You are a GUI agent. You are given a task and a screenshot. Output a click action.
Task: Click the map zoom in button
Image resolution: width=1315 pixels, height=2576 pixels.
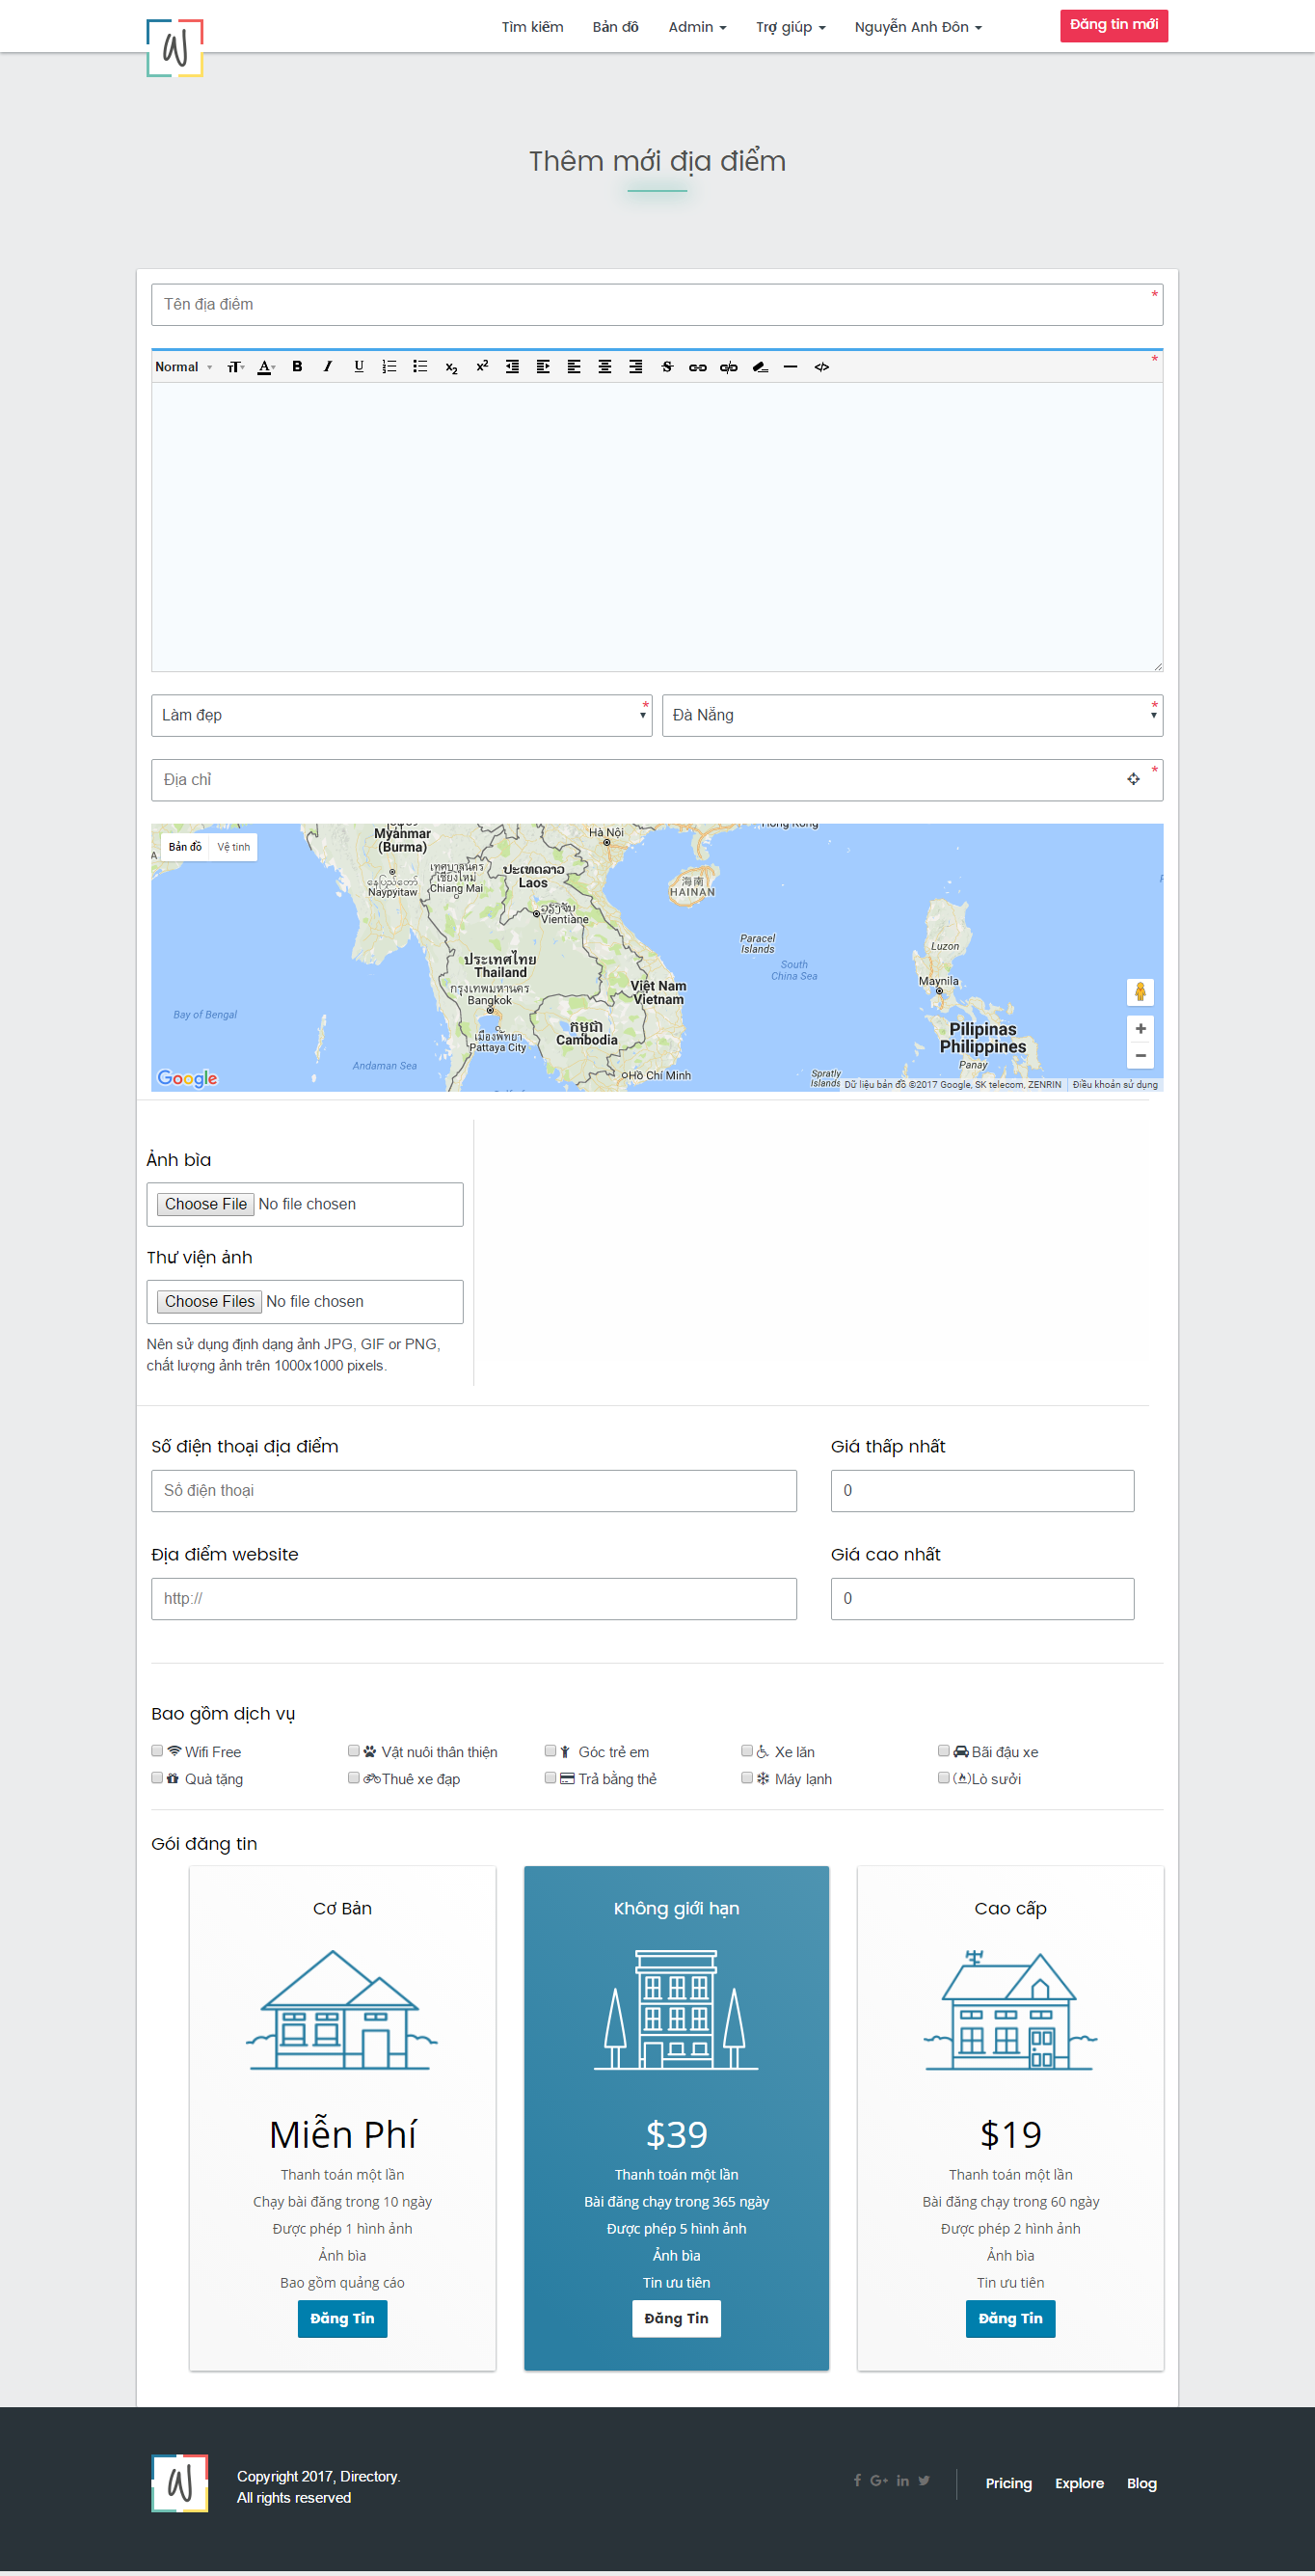[1140, 1029]
